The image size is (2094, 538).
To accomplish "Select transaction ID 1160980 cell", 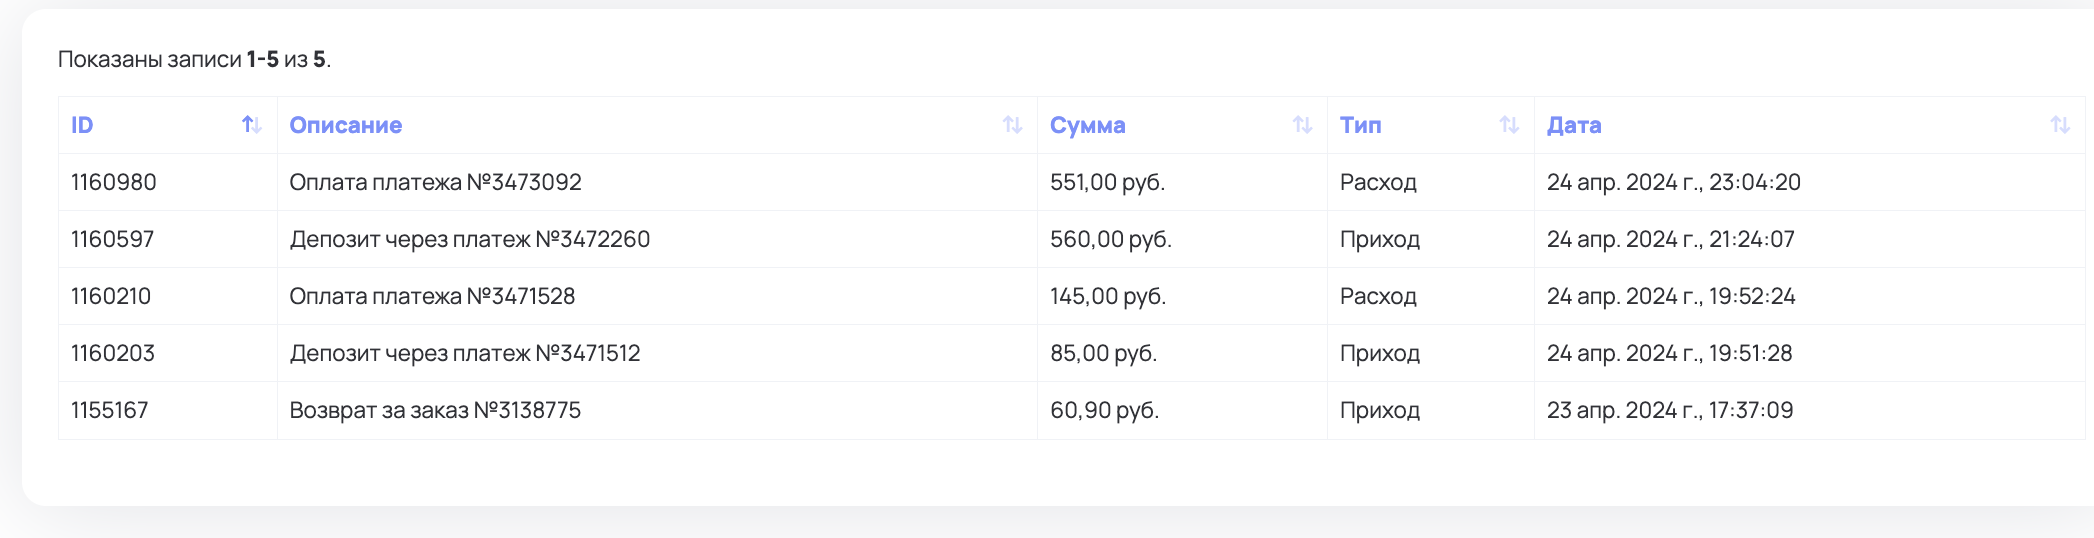I will point(114,182).
